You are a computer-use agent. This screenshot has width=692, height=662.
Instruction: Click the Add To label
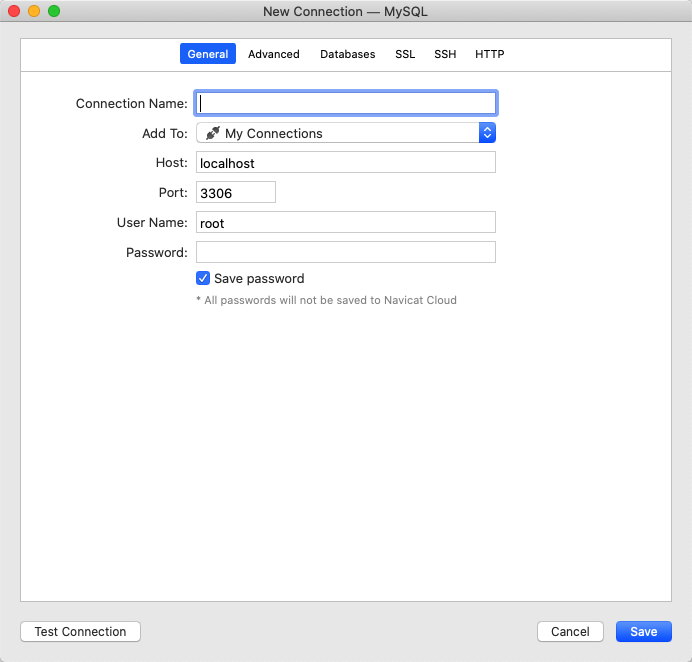(165, 133)
